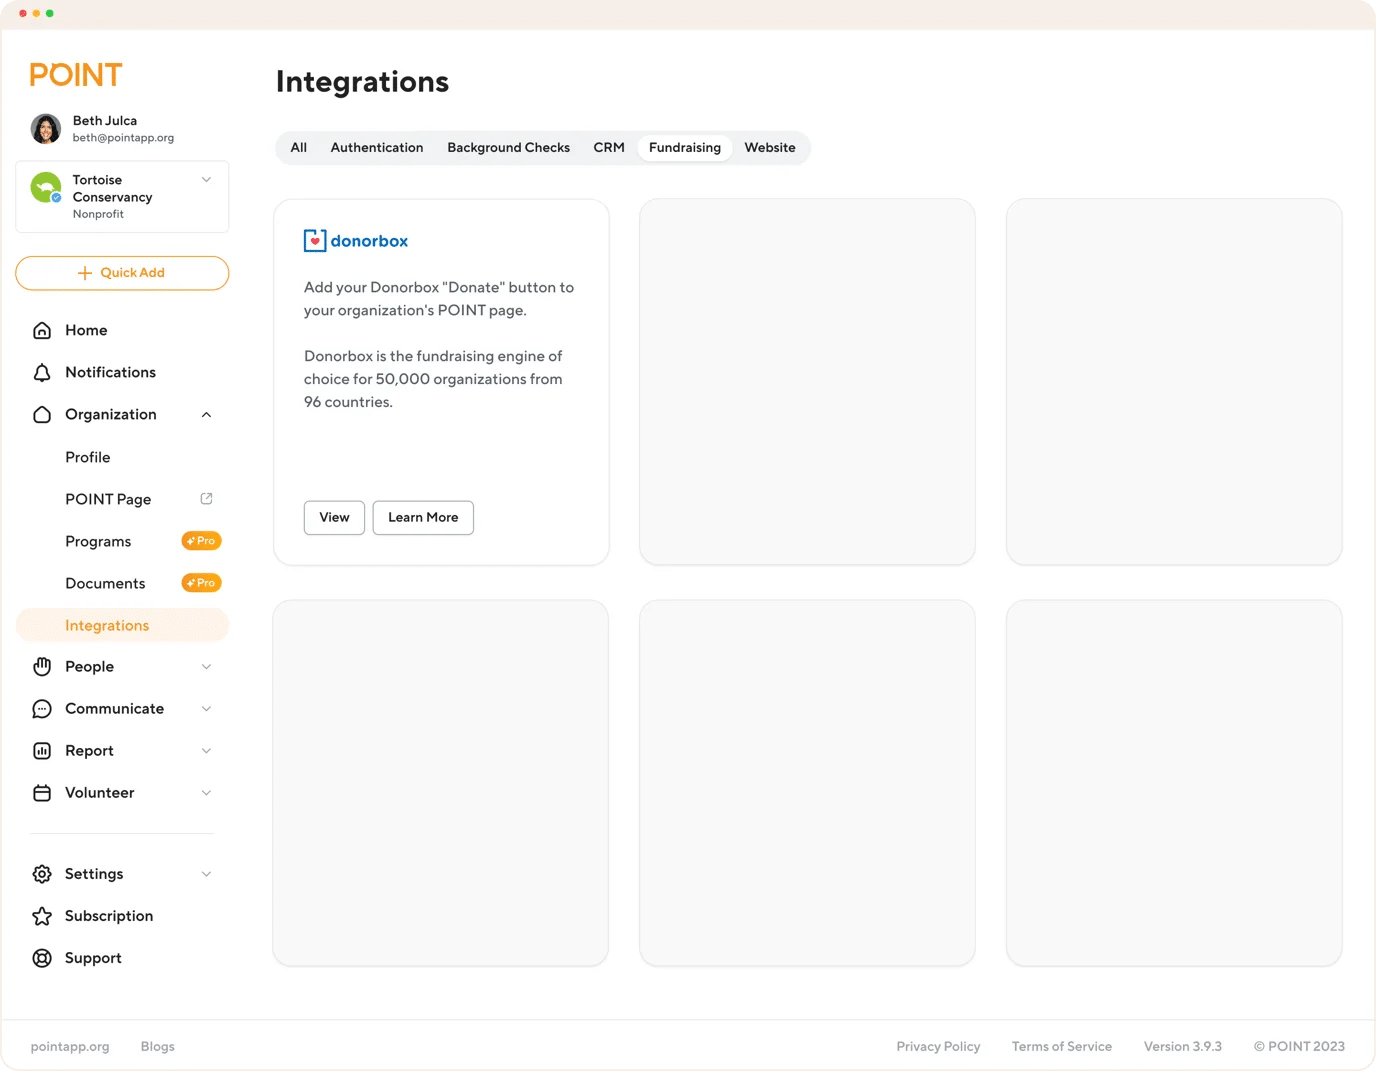Open the Support help icon
Screen dimensions: 1376x1071
[42, 958]
